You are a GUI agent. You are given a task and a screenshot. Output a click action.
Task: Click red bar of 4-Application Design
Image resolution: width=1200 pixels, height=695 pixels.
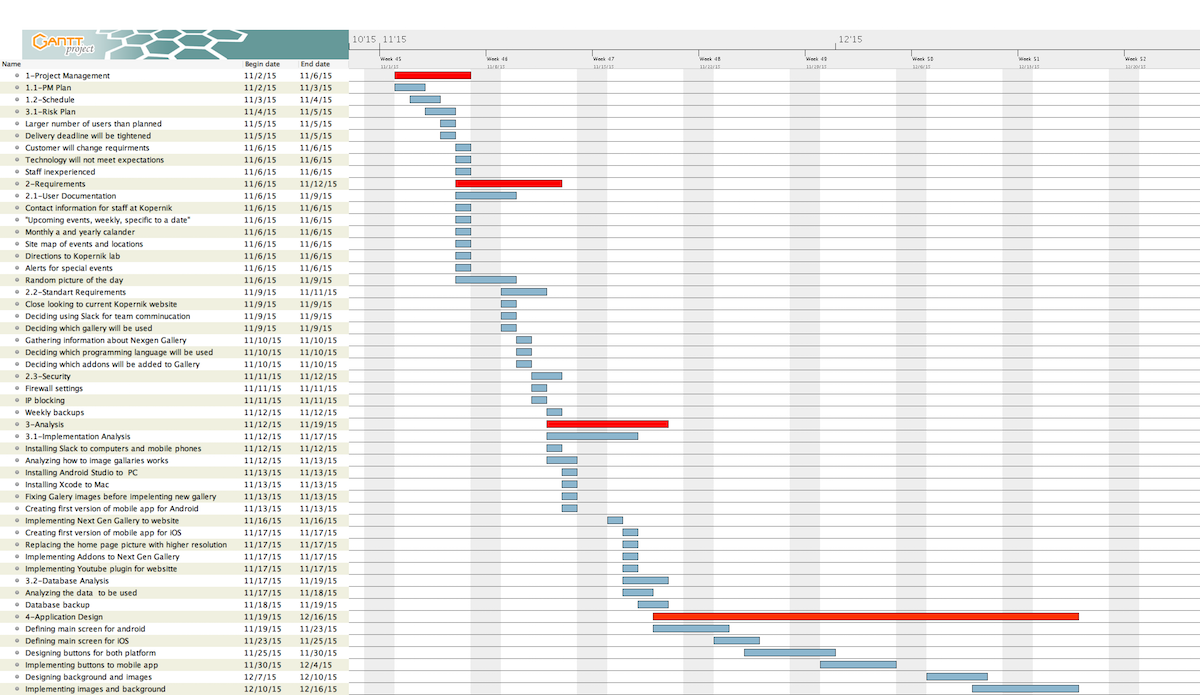point(865,616)
